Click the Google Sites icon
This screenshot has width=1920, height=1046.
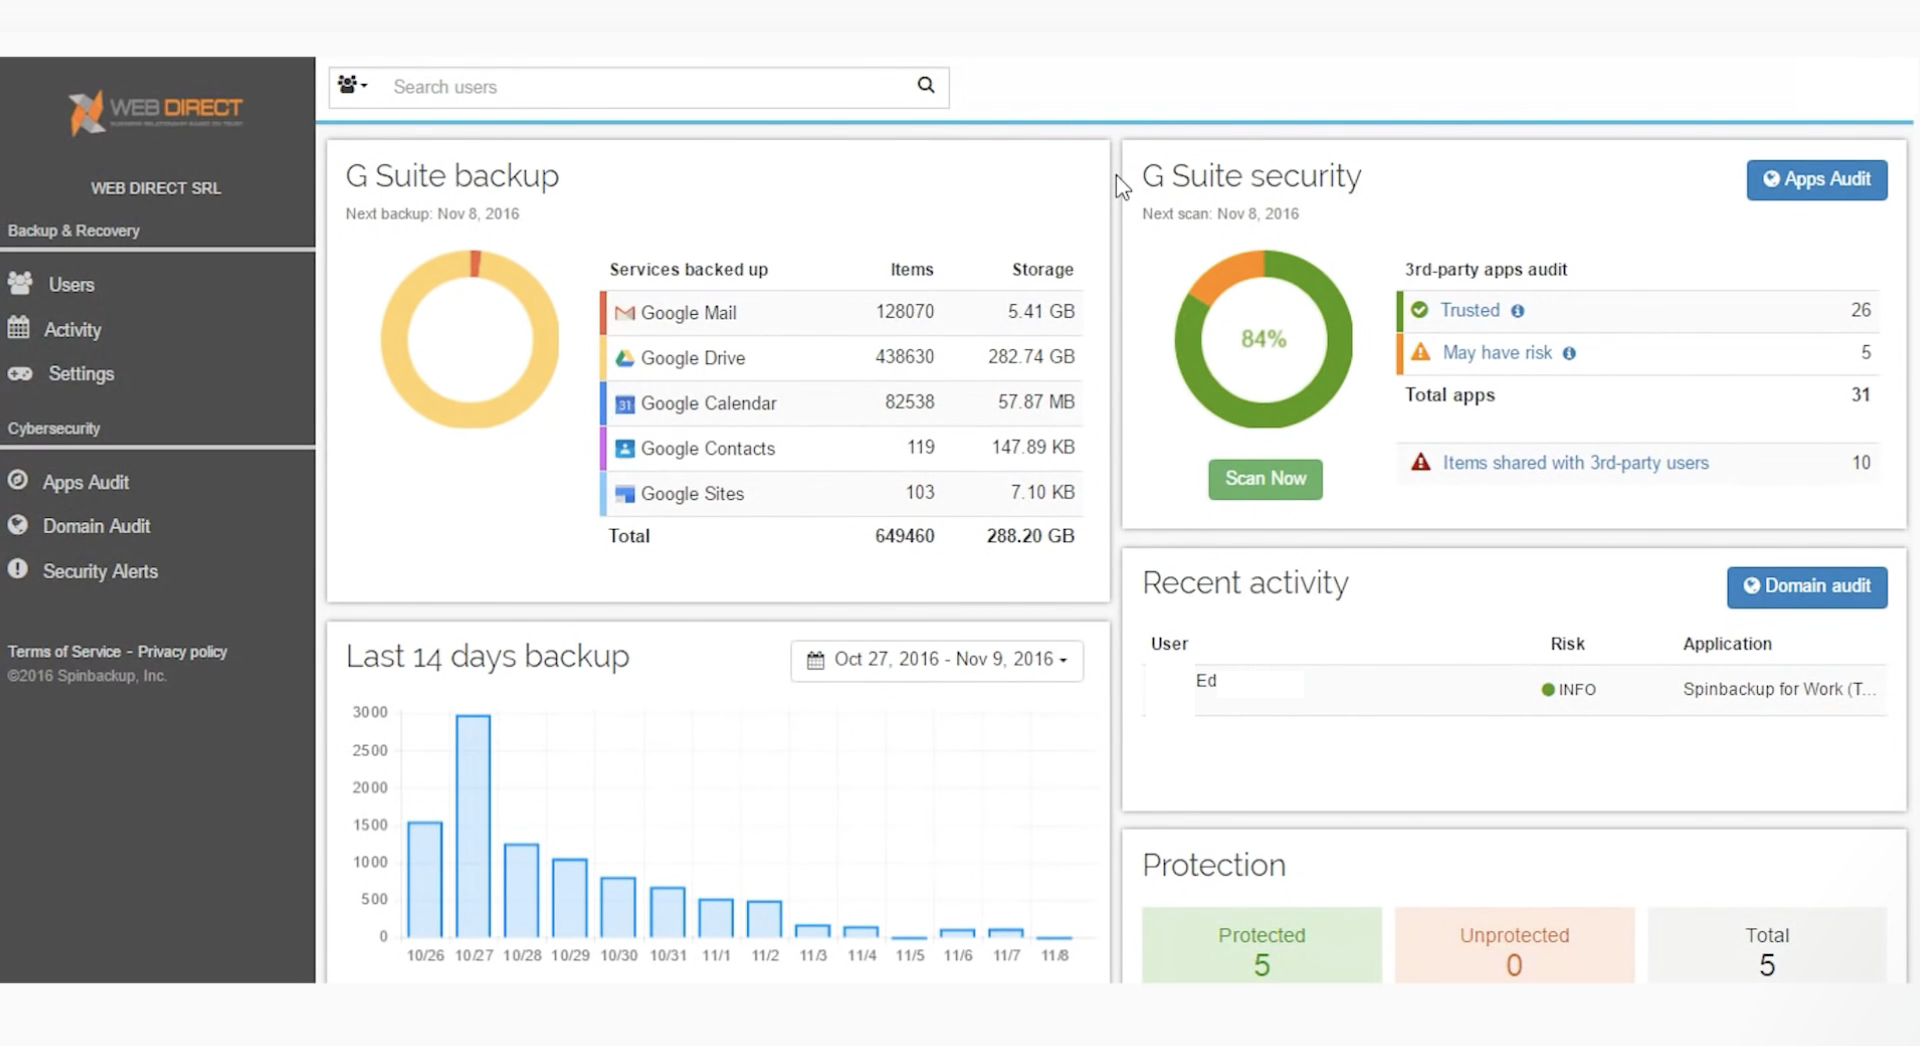point(625,494)
